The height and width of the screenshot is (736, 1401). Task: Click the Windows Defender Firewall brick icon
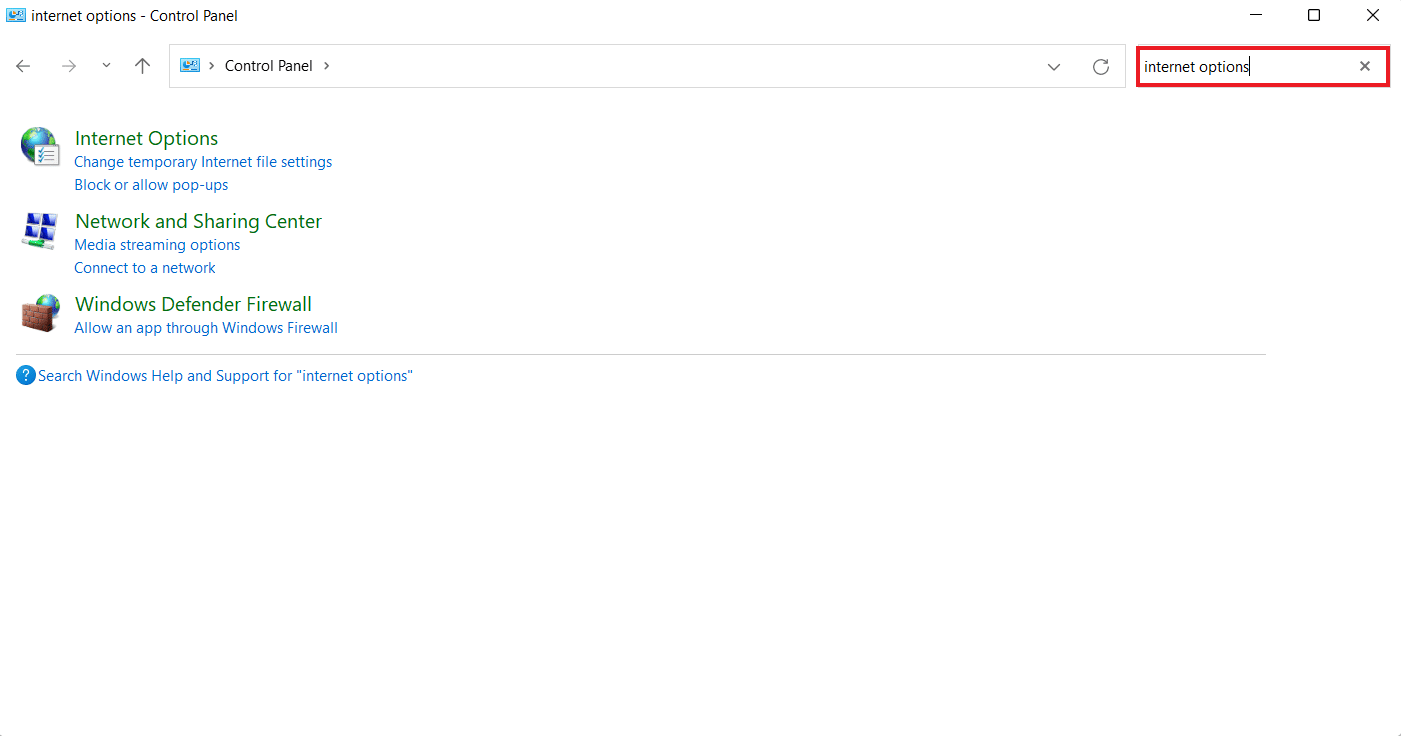pos(40,313)
